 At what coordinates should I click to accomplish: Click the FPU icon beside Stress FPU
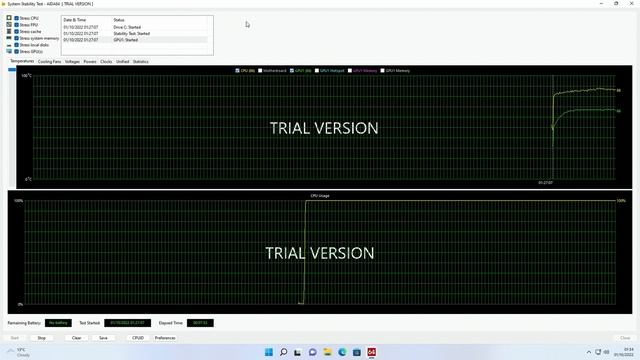[9, 24]
